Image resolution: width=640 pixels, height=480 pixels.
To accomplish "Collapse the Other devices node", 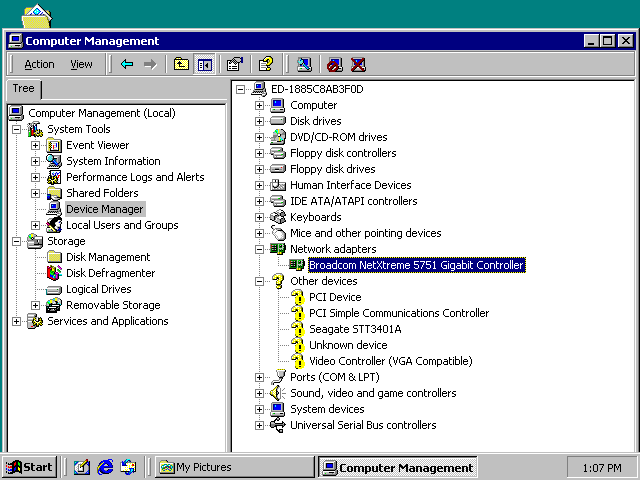I will tap(259, 281).
